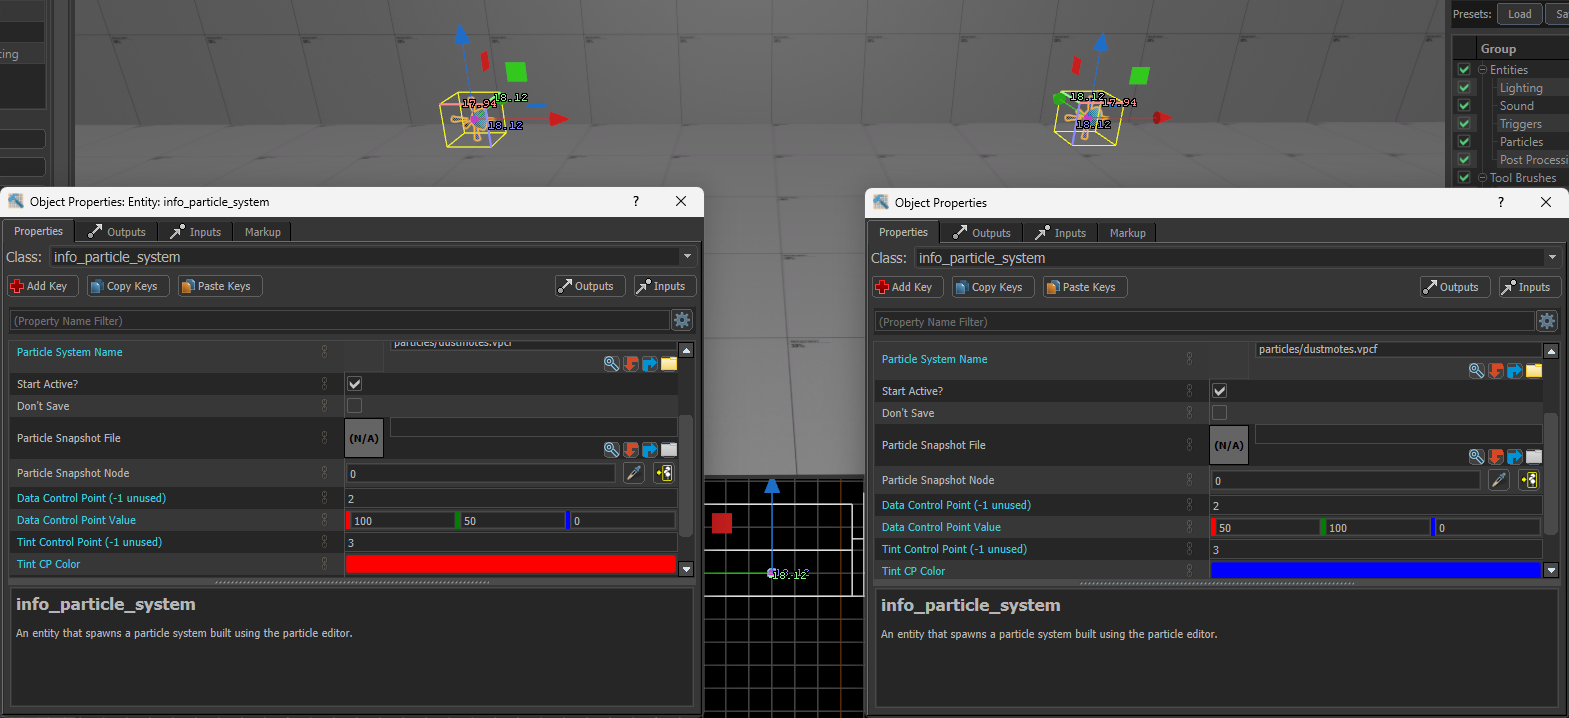
Task: Switch to Outputs tab in left window
Action: click(117, 232)
